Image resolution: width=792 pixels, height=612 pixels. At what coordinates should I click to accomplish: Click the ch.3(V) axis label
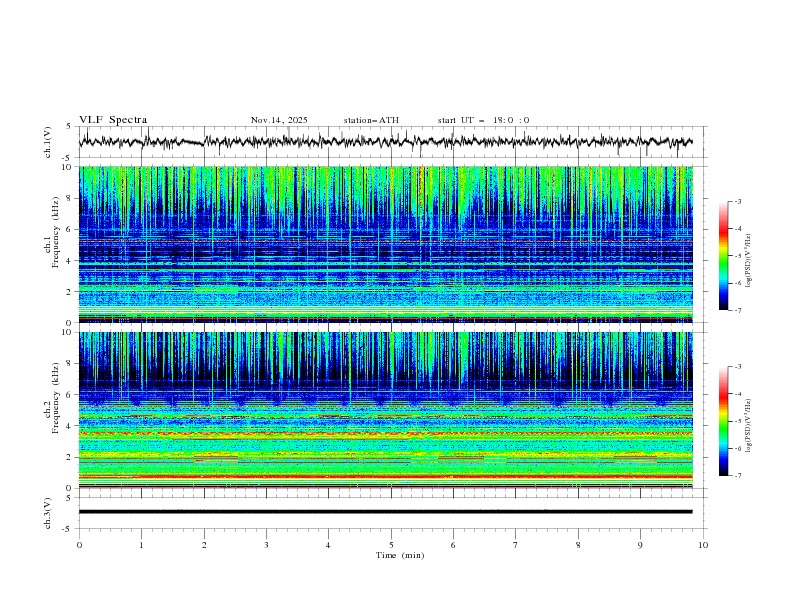tap(48, 512)
